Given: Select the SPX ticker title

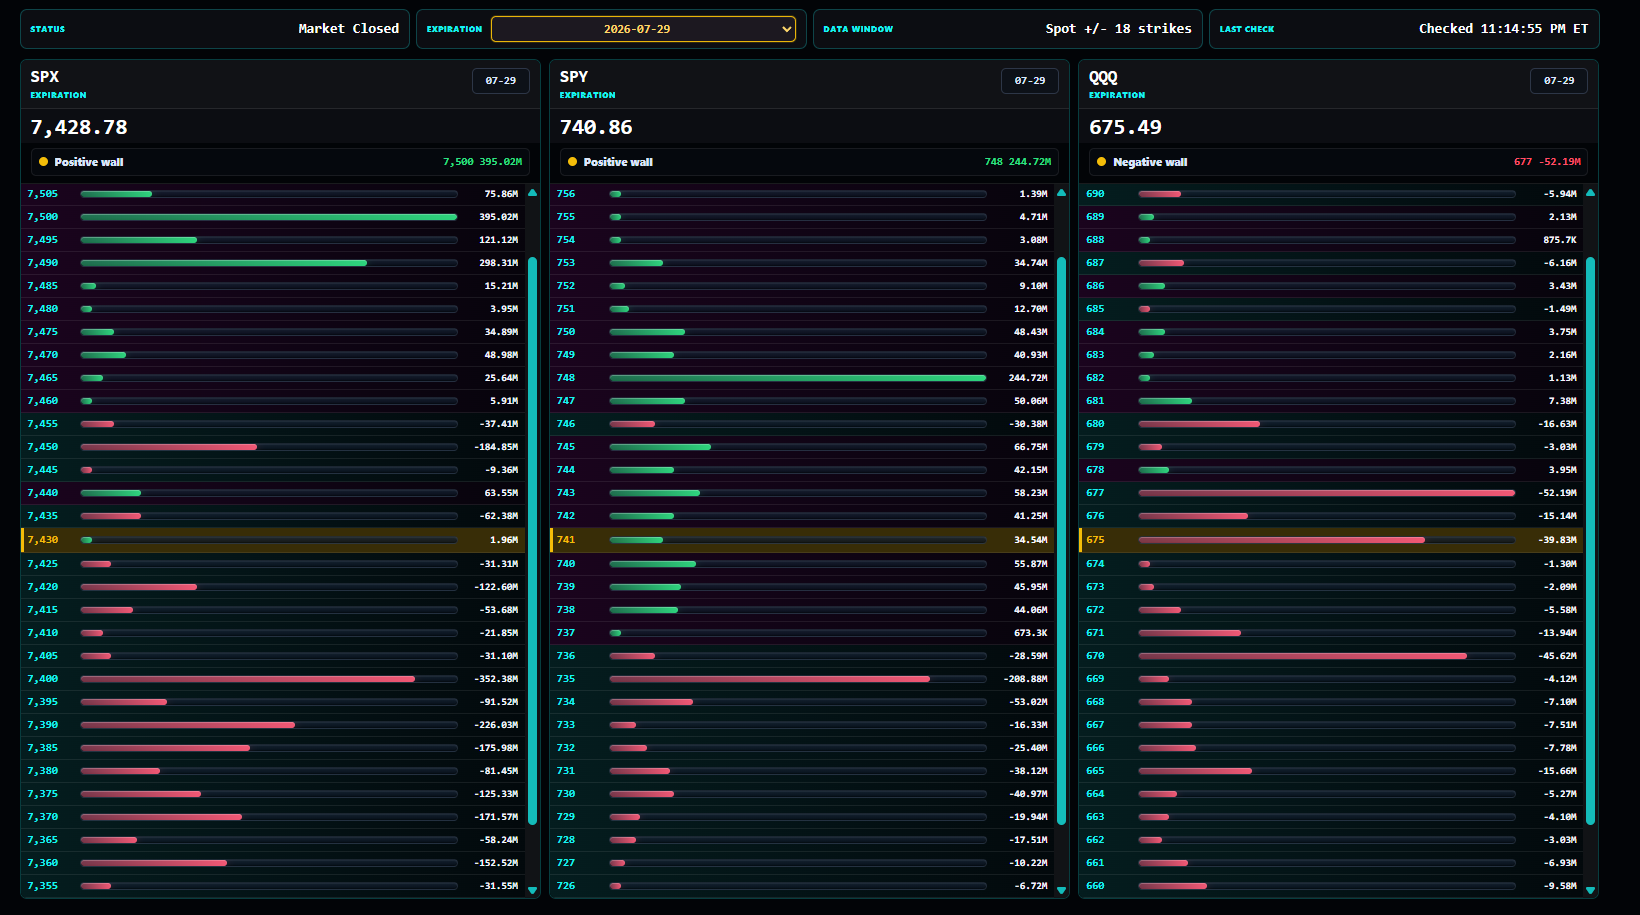Looking at the screenshot, I should (x=45, y=77).
